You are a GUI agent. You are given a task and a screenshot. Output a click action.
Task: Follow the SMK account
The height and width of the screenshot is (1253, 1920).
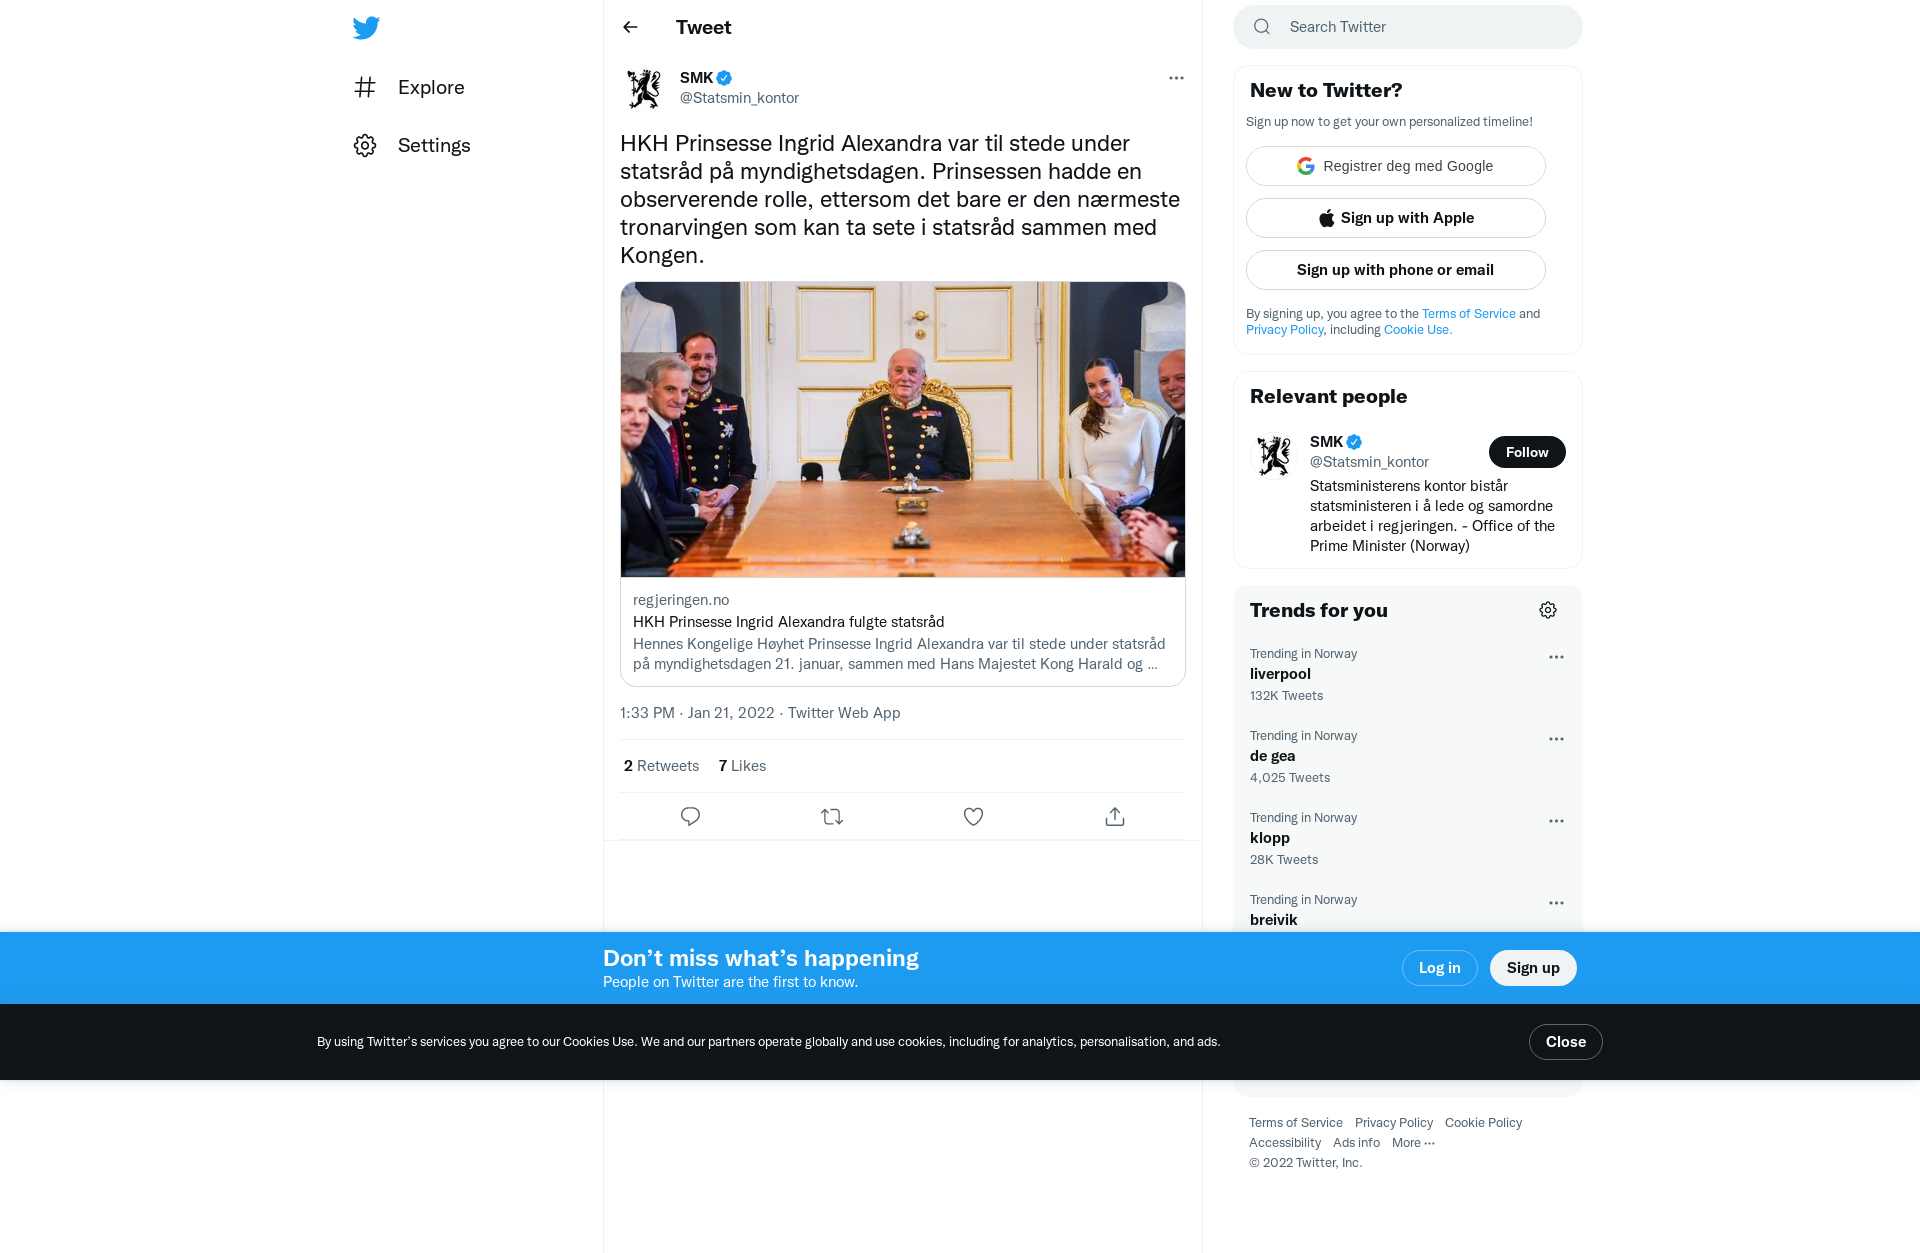click(x=1527, y=452)
